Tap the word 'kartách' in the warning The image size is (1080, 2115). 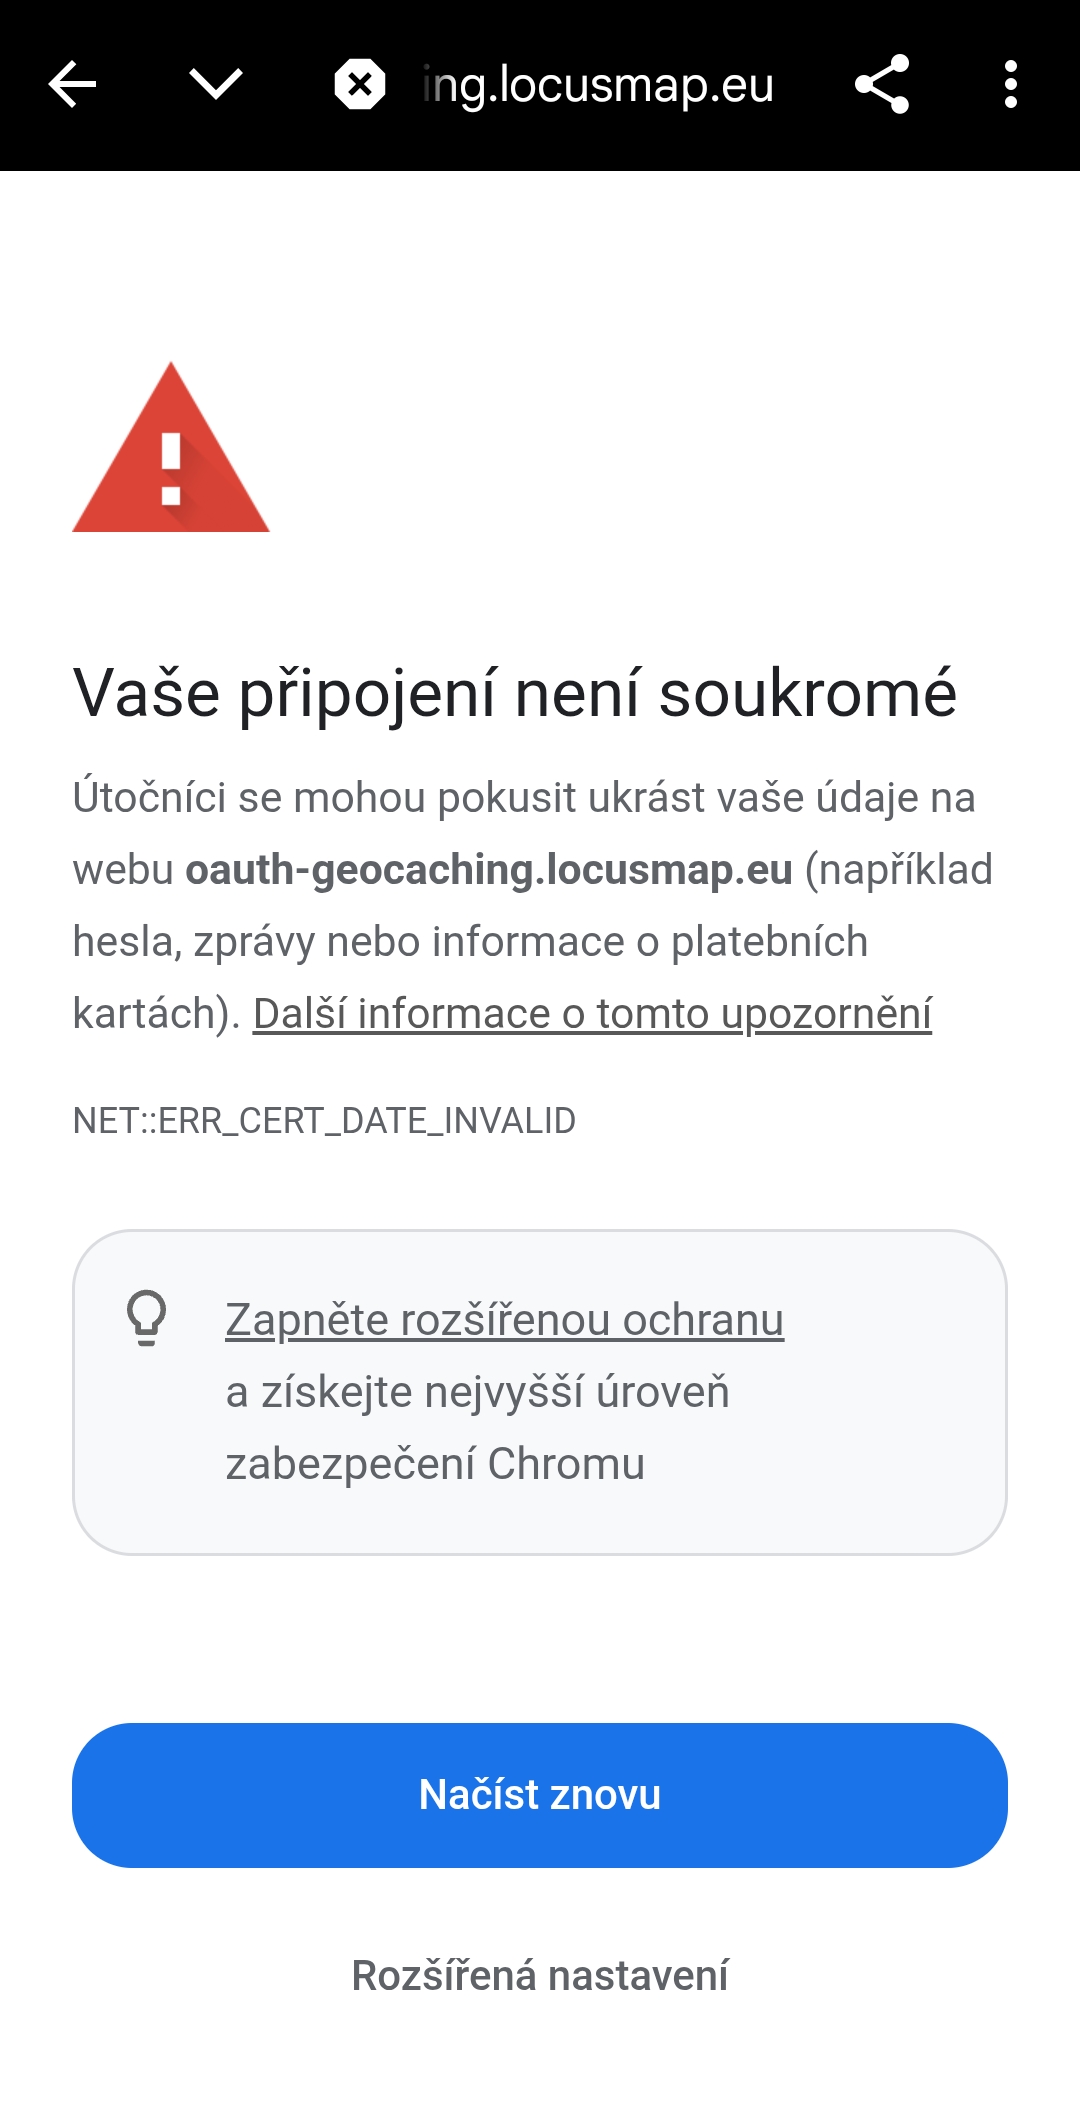click(x=150, y=1014)
